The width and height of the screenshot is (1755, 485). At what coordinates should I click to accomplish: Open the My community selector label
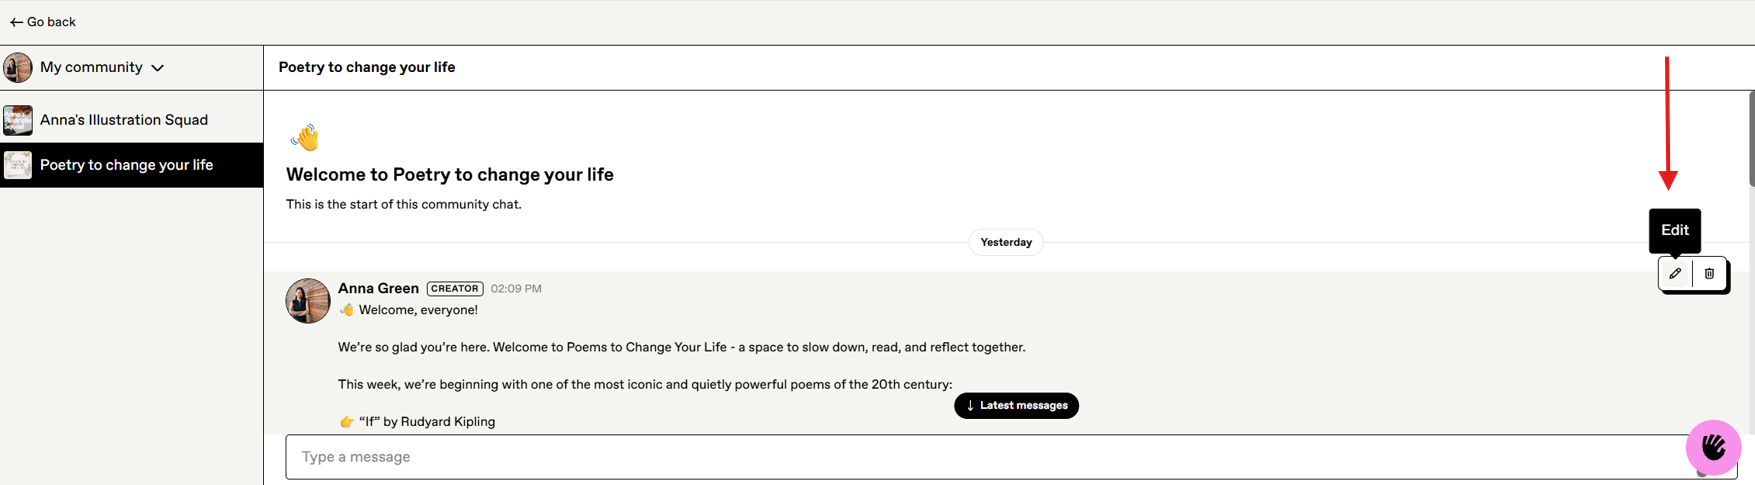coord(91,67)
